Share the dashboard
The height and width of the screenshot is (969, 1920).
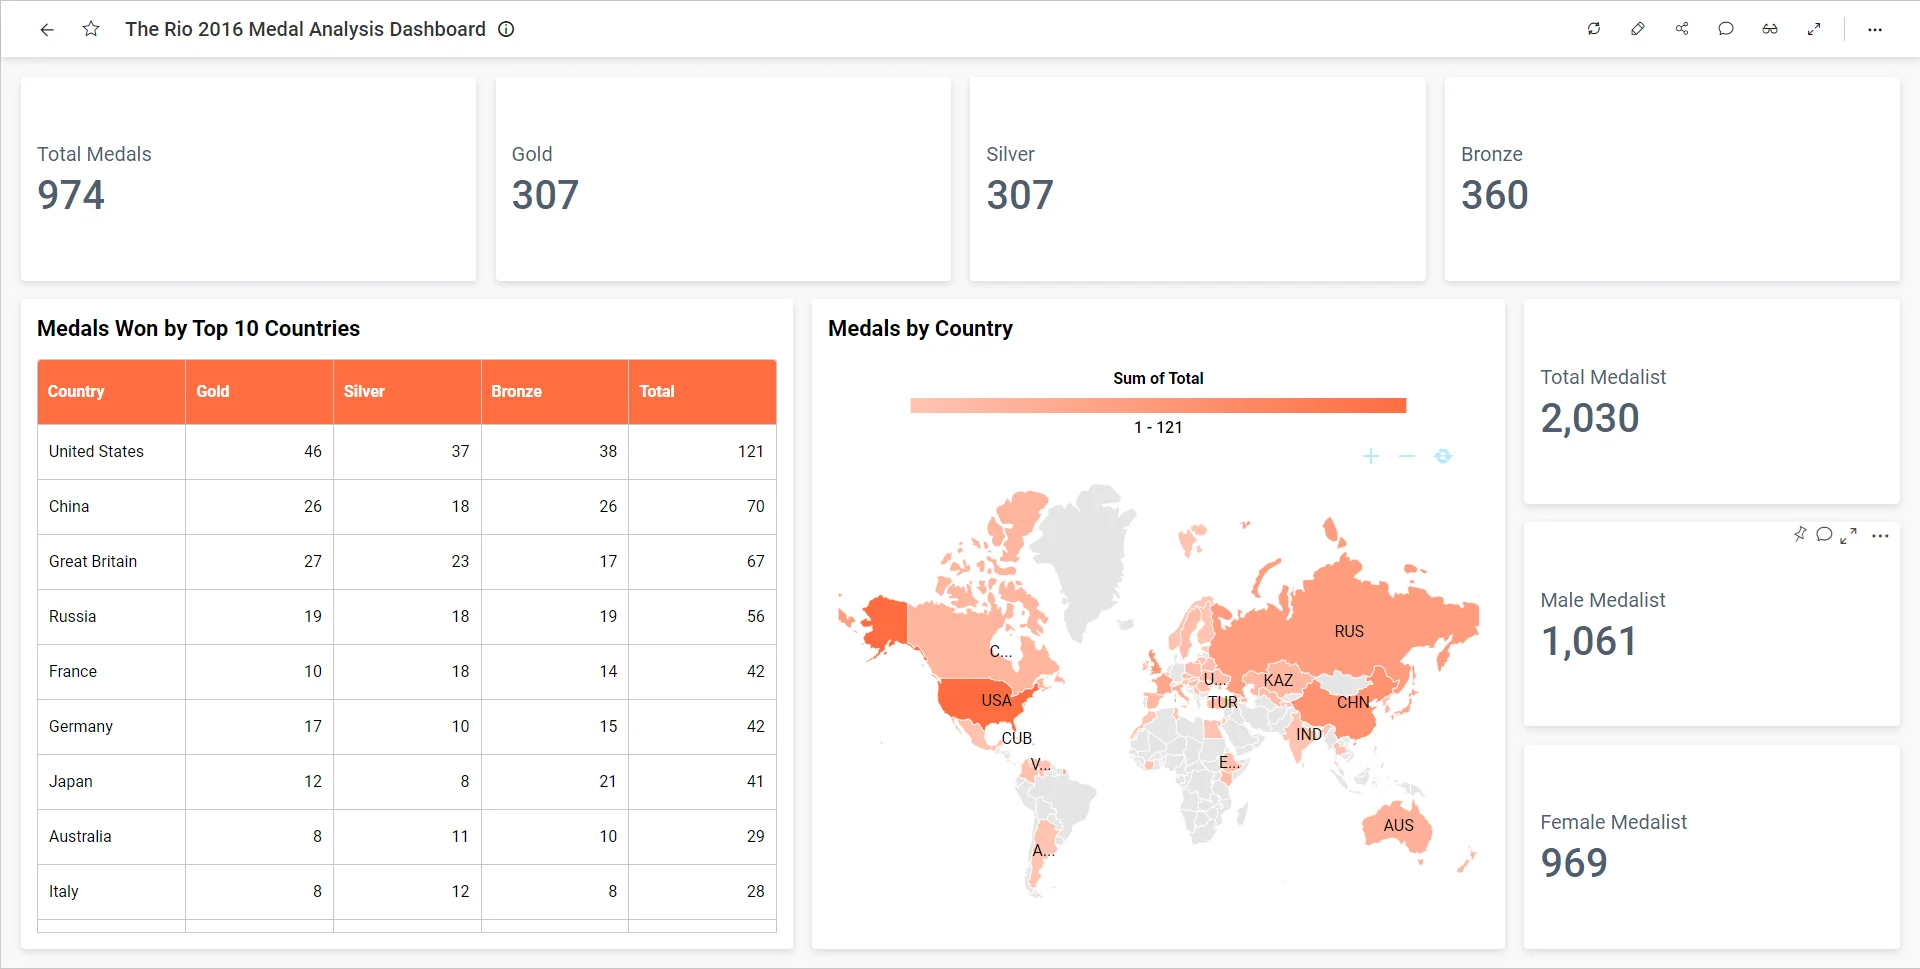point(1682,29)
